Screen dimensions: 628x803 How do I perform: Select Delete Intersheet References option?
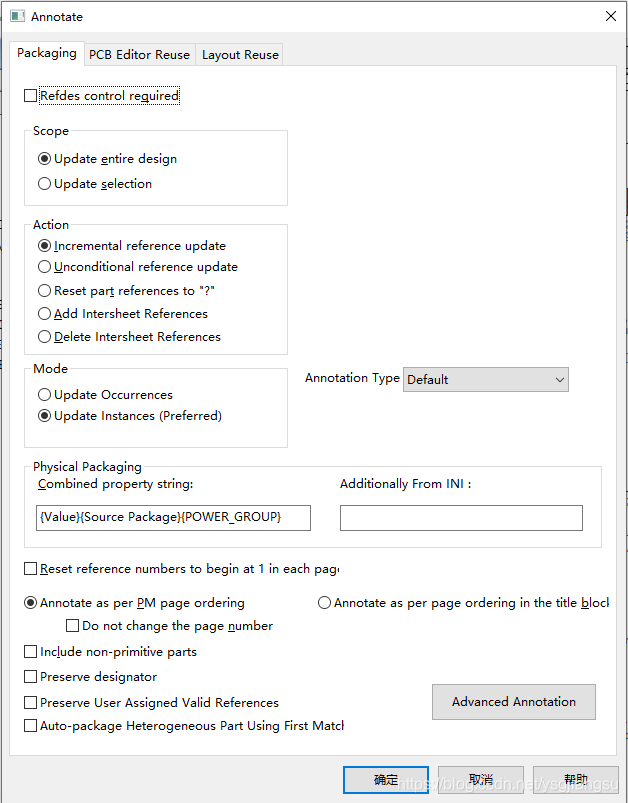[45, 337]
